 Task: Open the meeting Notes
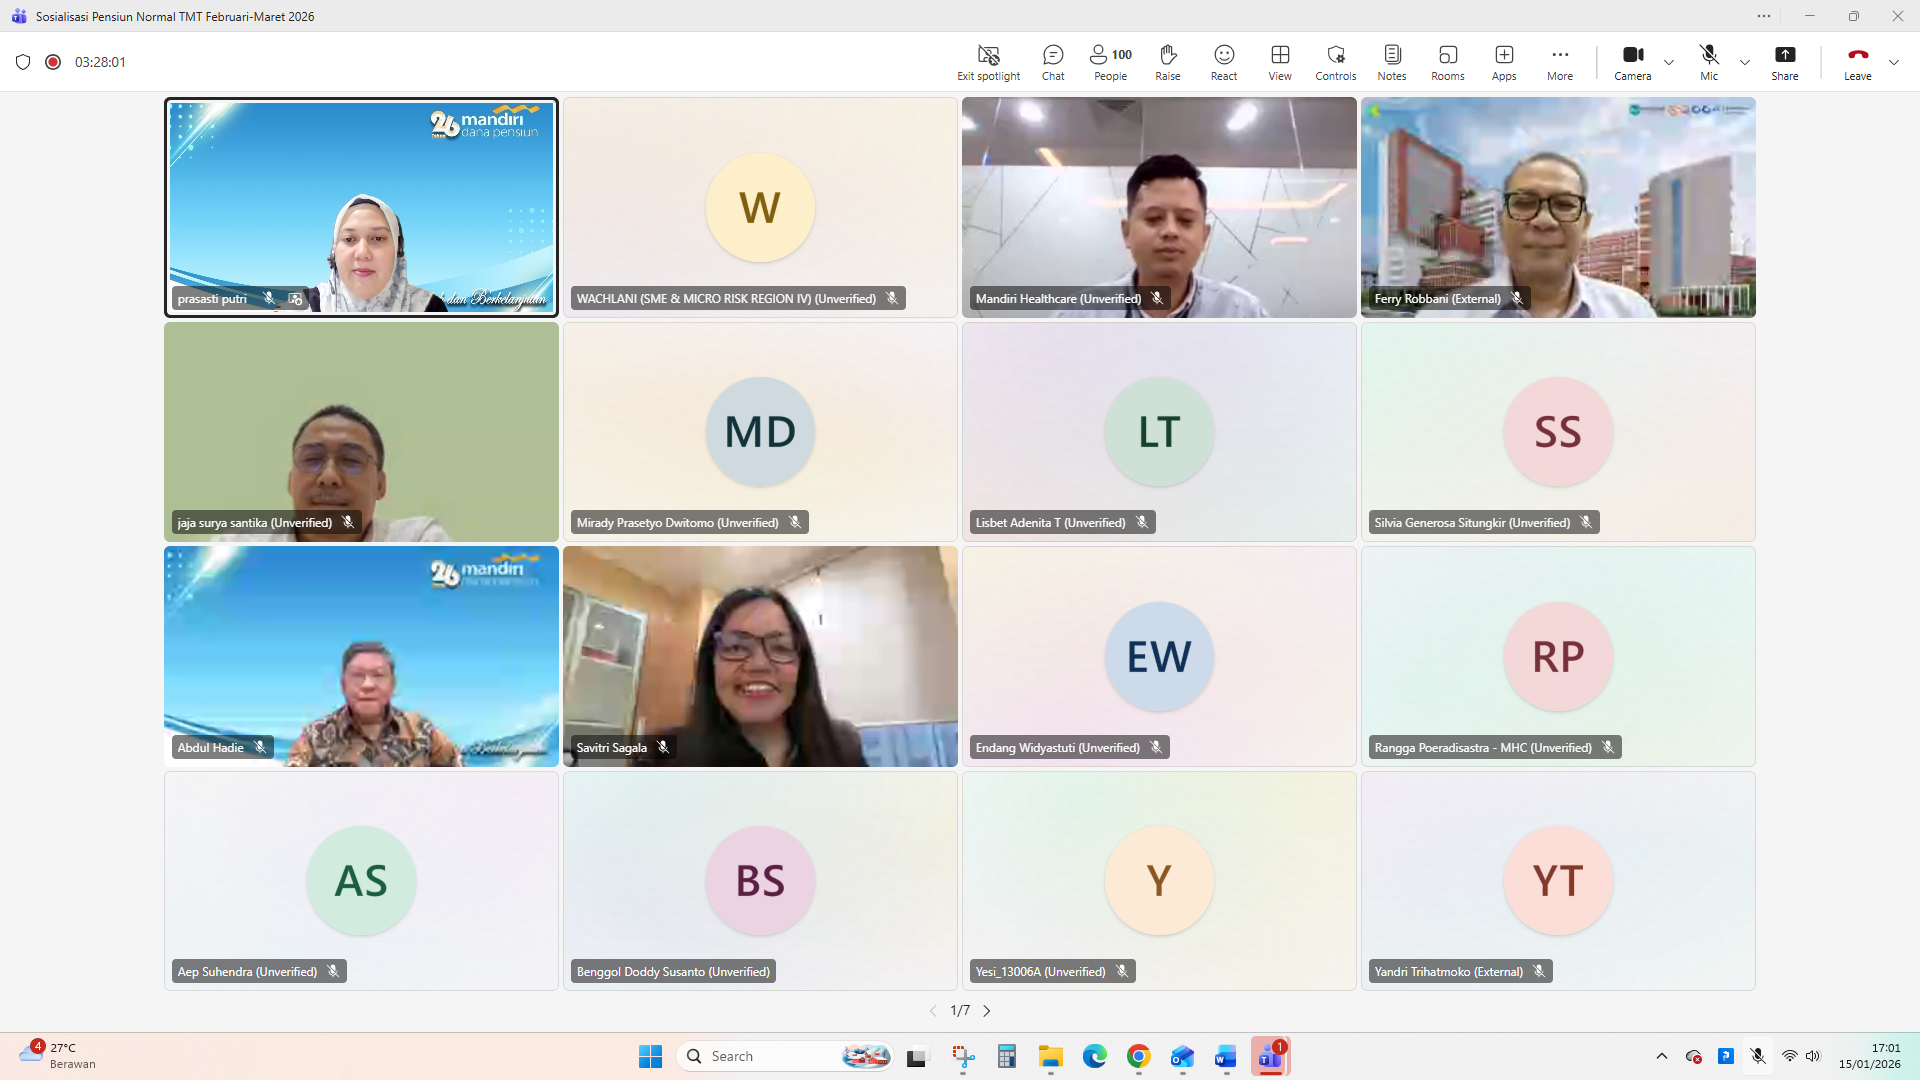(1392, 62)
